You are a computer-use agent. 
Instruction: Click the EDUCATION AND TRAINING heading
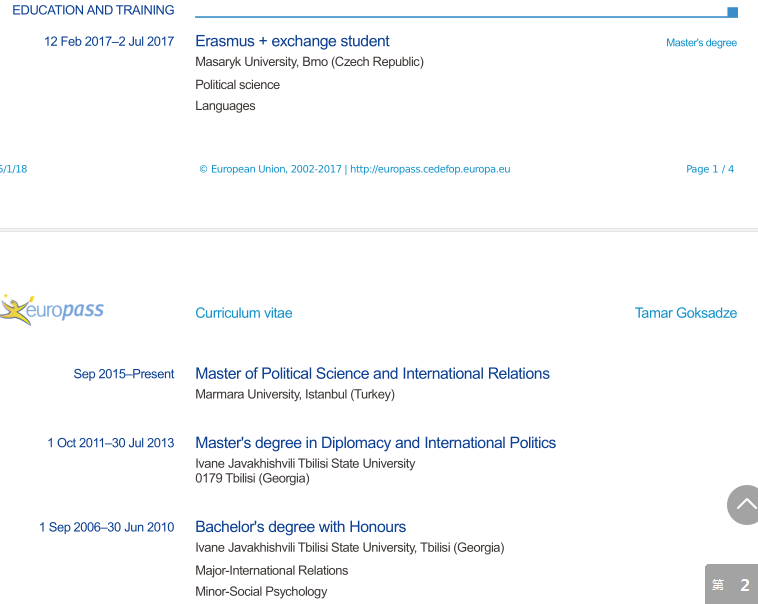tap(93, 10)
